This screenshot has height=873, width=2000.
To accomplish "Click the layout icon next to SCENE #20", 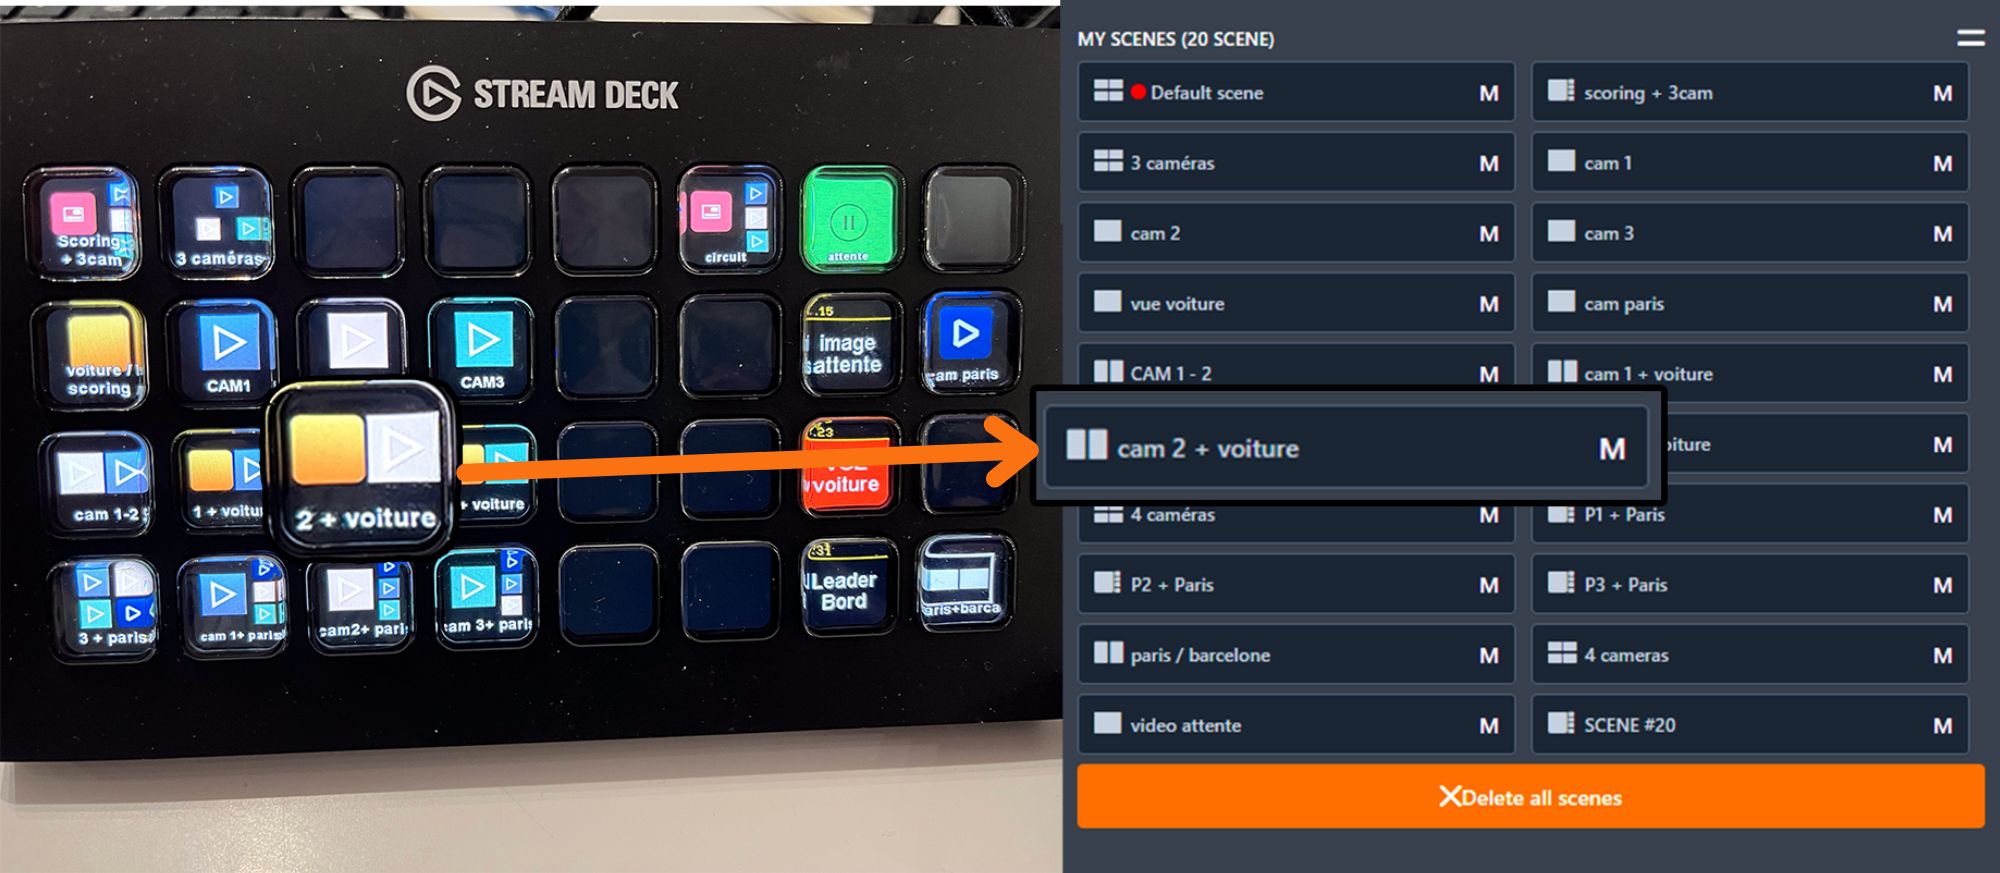I will [1561, 724].
